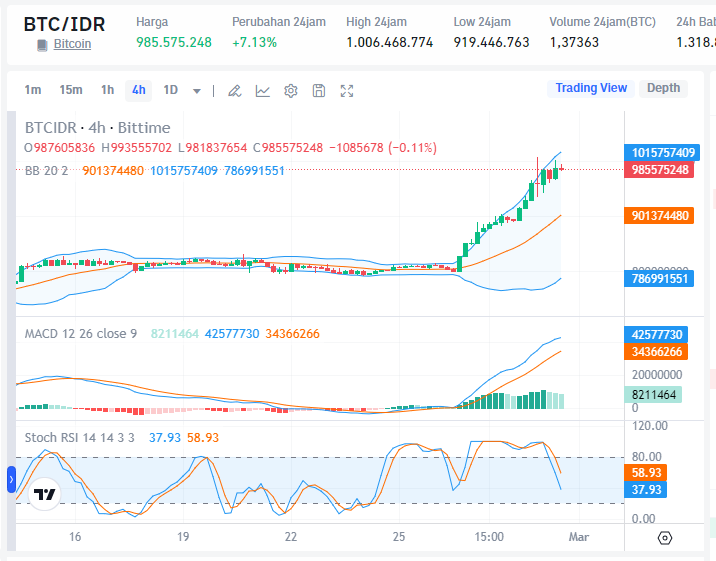The width and height of the screenshot is (716, 561).
Task: Click the Bitcoin document icon
Action: point(42,45)
